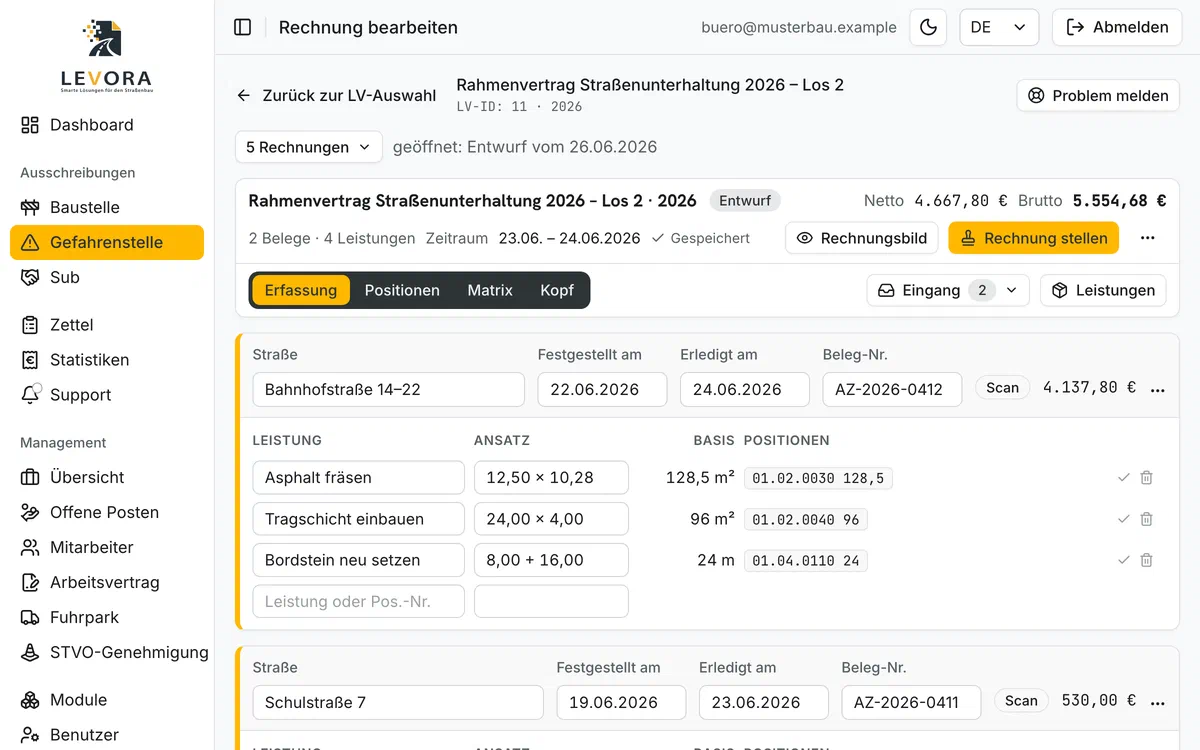
Task: Open Rechnungsbild preview
Action: coord(862,238)
